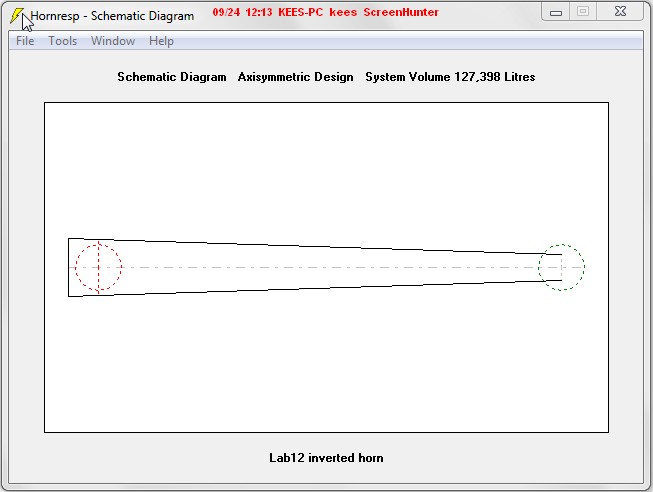Image resolution: width=653 pixels, height=492 pixels.
Task: Click the disabled maximize button
Action: pos(583,11)
